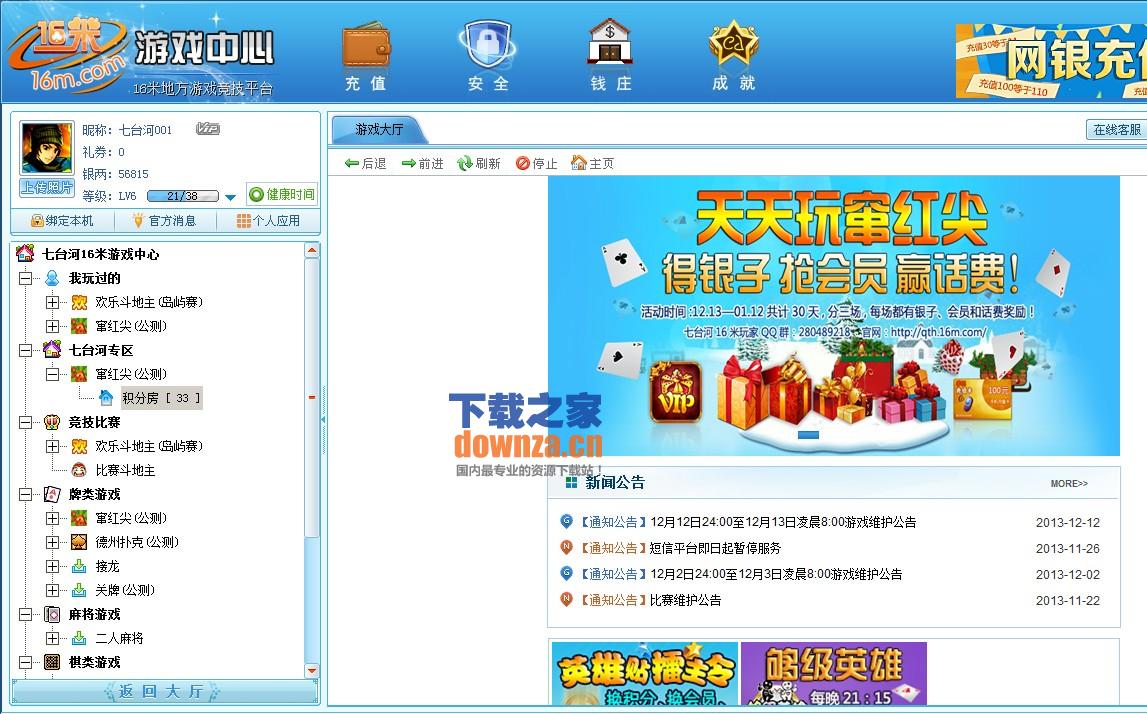Click the tree scrollbar down arrow

coord(312,670)
